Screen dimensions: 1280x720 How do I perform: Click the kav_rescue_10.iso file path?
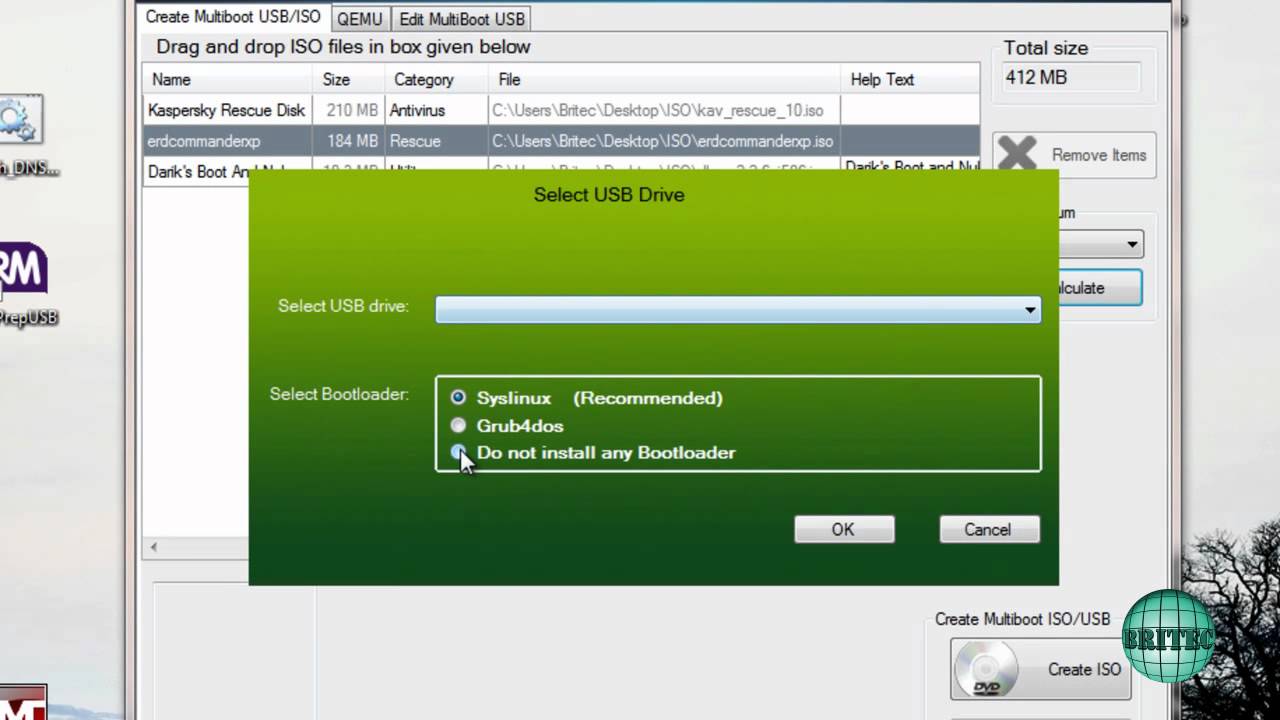click(x=657, y=110)
